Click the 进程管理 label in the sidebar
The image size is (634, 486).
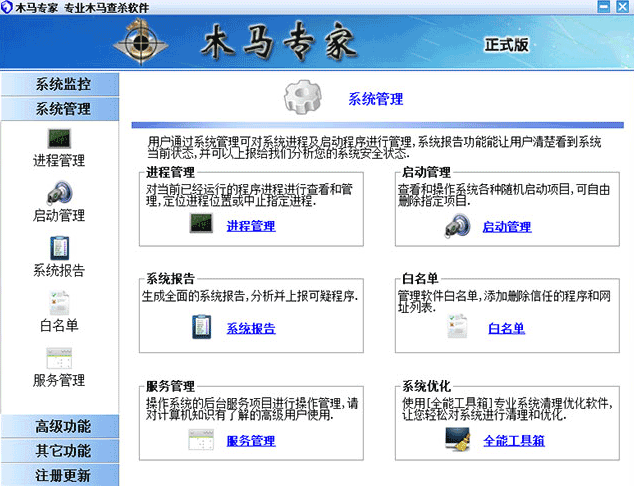click(x=59, y=161)
